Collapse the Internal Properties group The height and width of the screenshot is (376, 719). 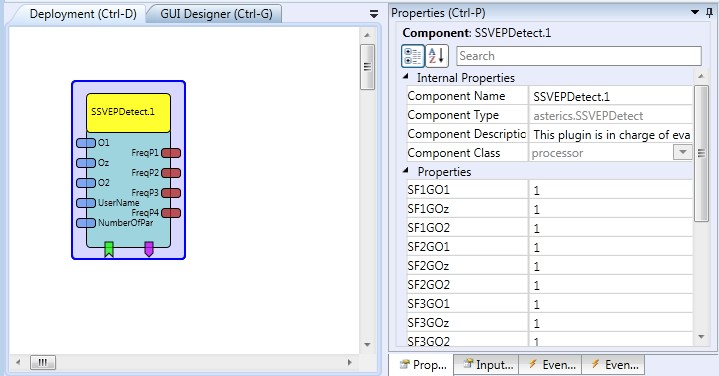click(x=405, y=77)
